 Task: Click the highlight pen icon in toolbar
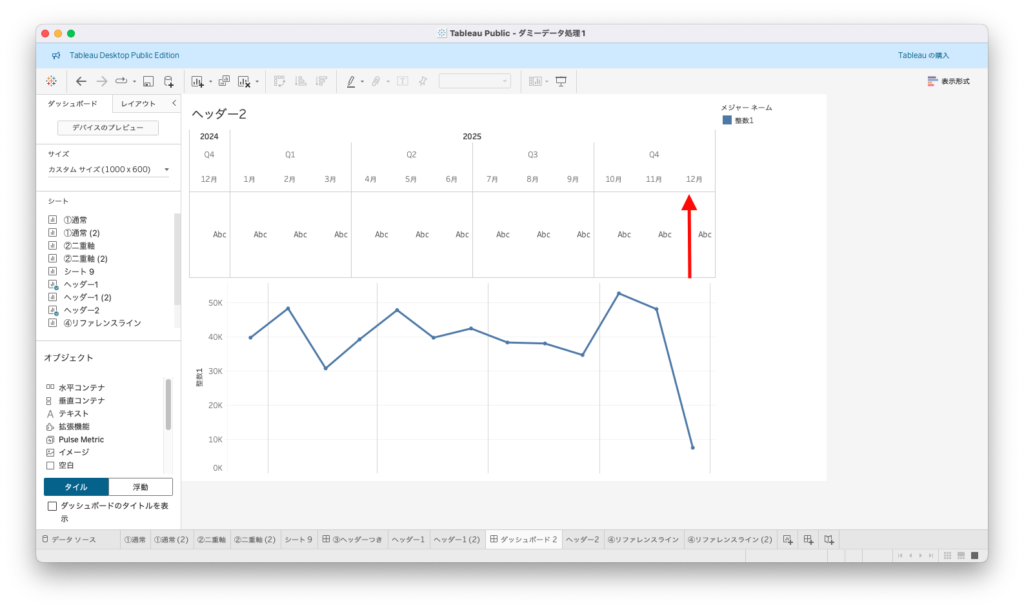point(351,81)
